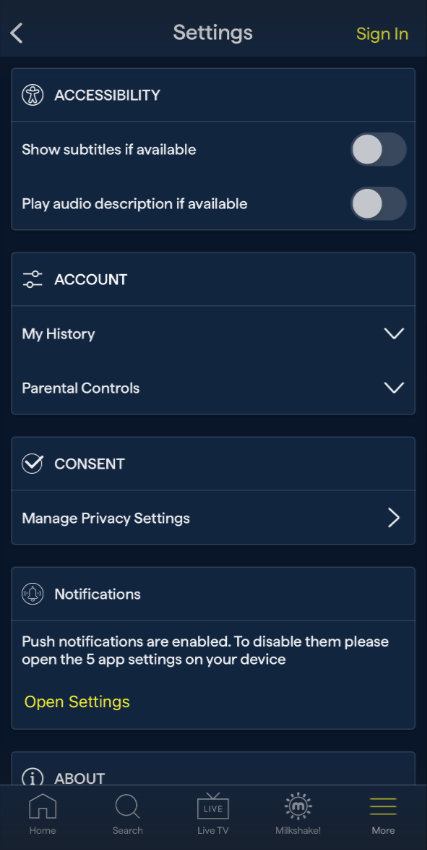Open Search magnifier in bottom bar
Screen dimensions: 427x850
(127, 814)
